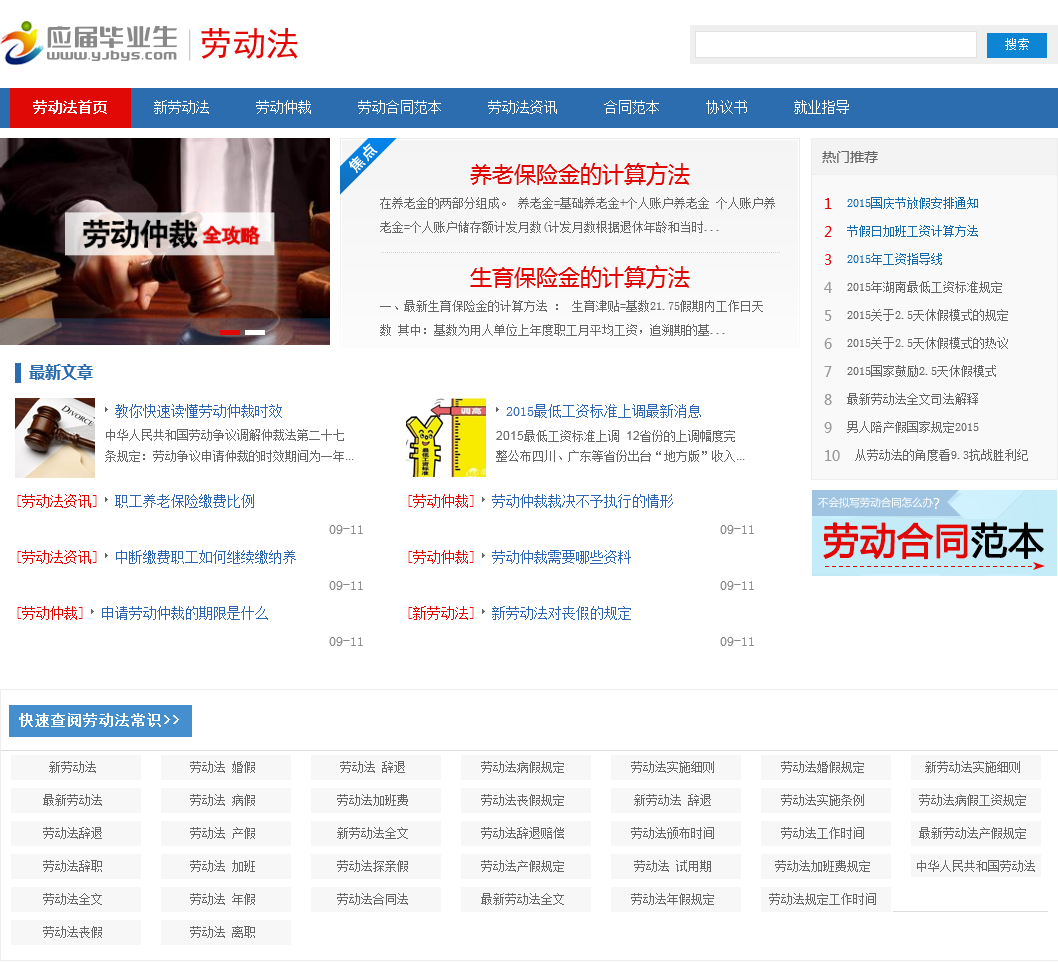1058x962 pixels.
Task: Click the 劳动合同范本 advertisement banner
Action: tap(934, 533)
